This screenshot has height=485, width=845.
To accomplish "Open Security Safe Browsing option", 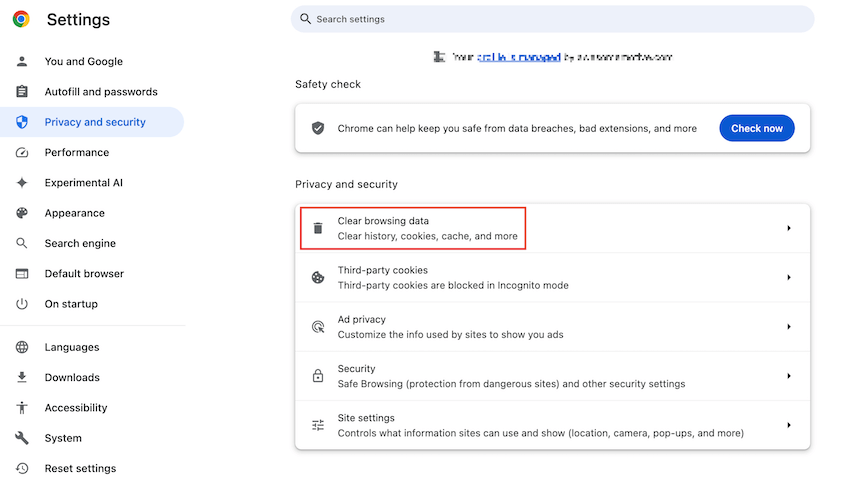I will click(552, 376).
